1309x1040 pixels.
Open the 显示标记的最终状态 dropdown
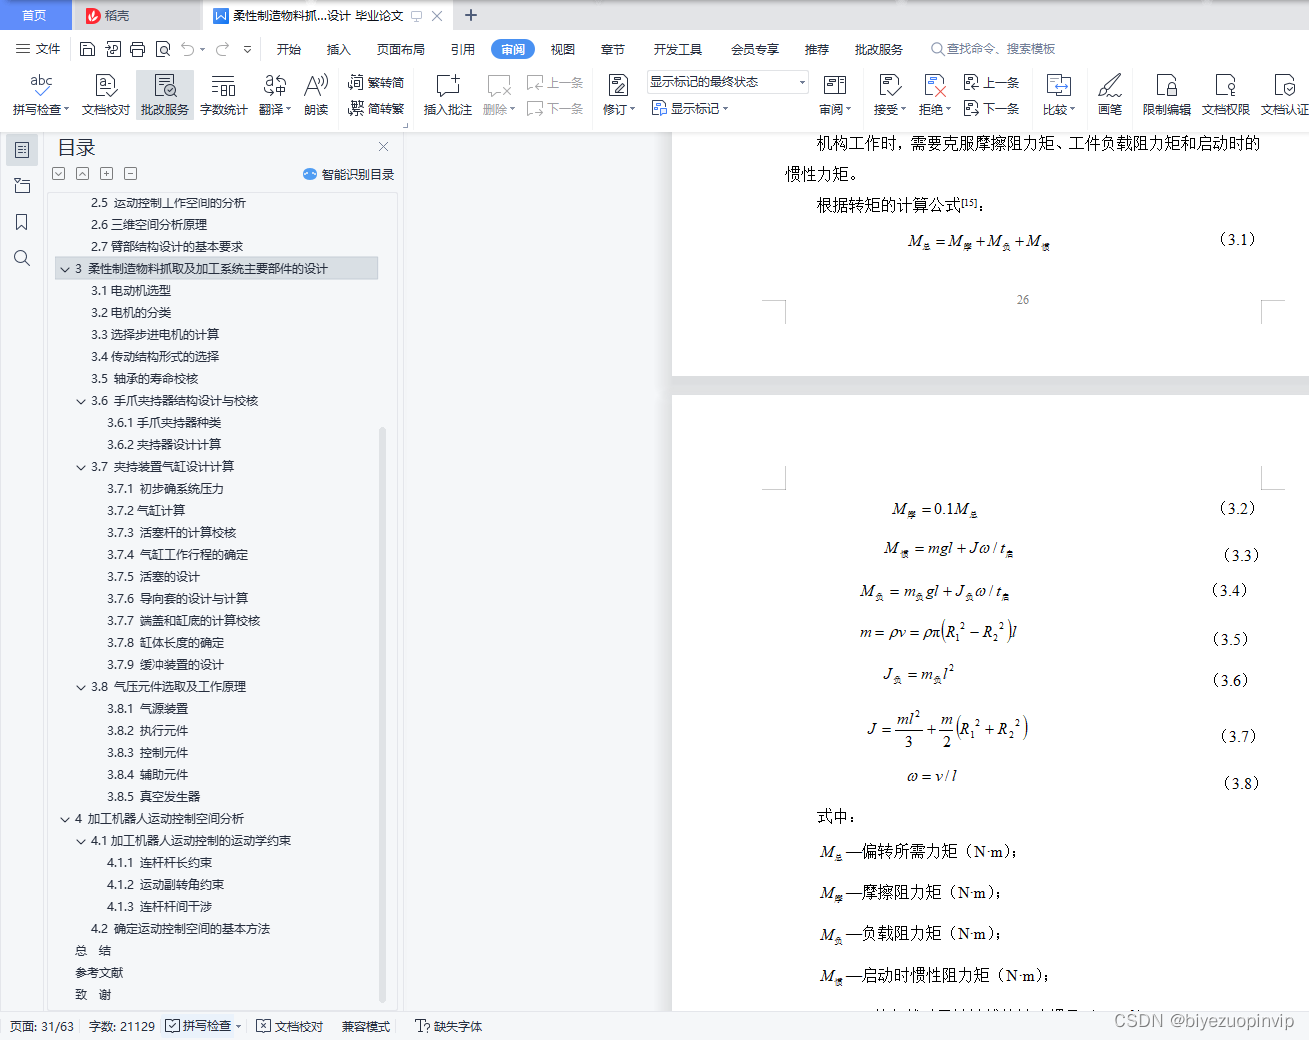pyautogui.click(x=727, y=82)
